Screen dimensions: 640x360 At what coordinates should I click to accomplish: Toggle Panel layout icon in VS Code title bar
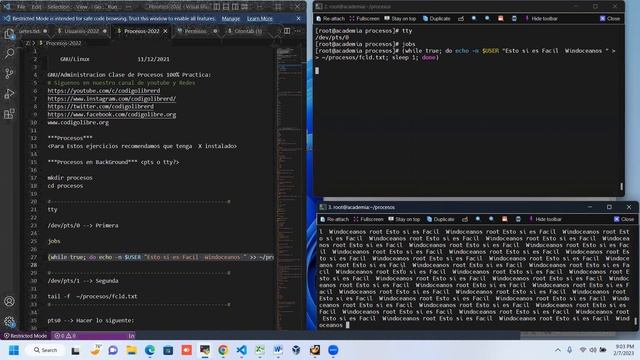(x=226, y=7)
